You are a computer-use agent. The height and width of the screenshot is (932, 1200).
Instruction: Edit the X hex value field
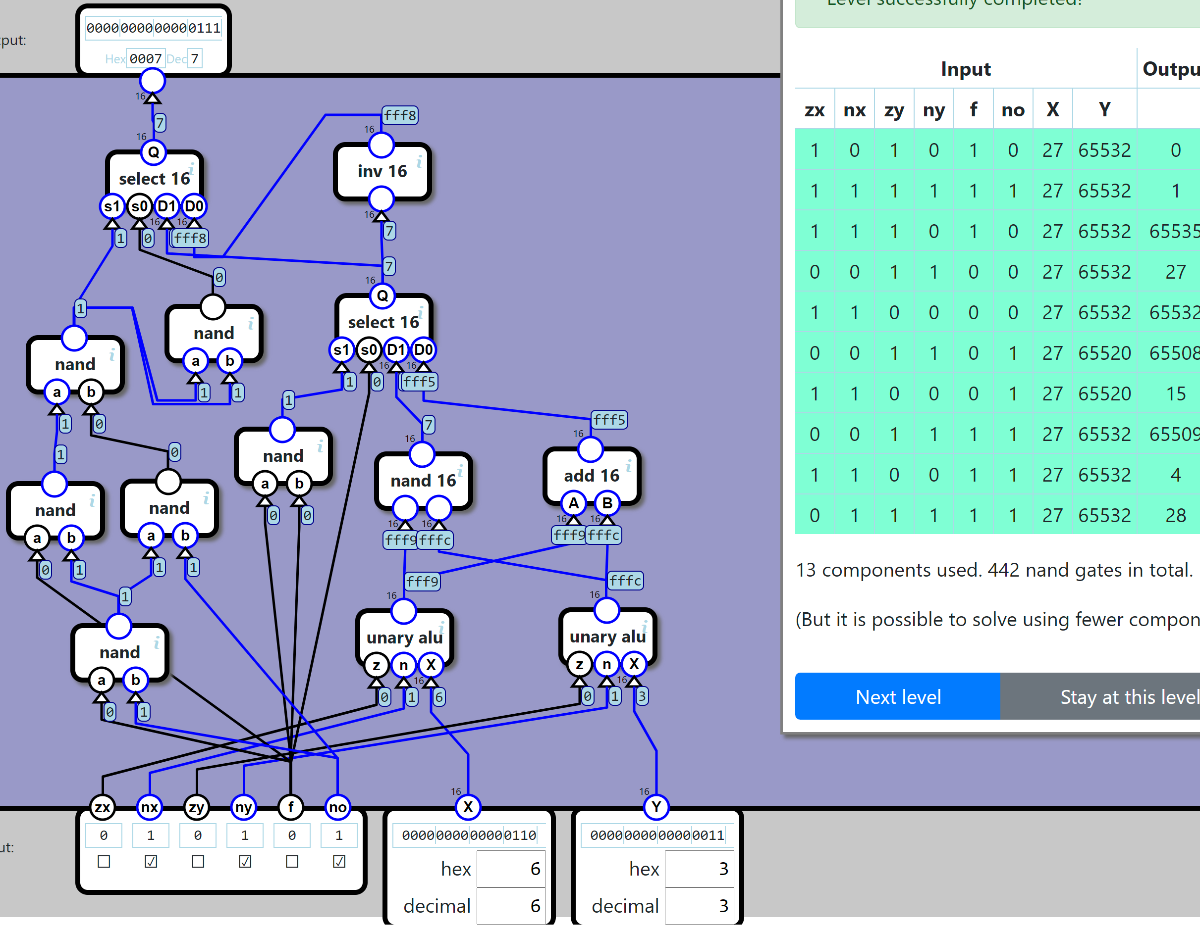(511, 869)
